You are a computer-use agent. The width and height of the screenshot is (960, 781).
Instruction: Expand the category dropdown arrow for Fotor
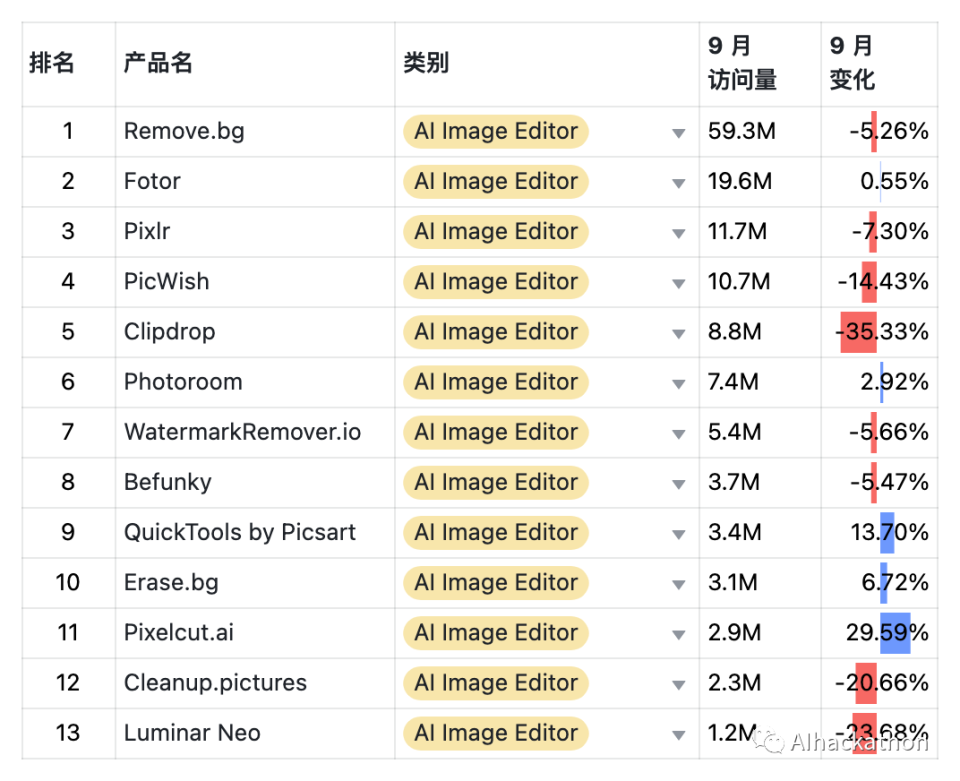point(679,183)
